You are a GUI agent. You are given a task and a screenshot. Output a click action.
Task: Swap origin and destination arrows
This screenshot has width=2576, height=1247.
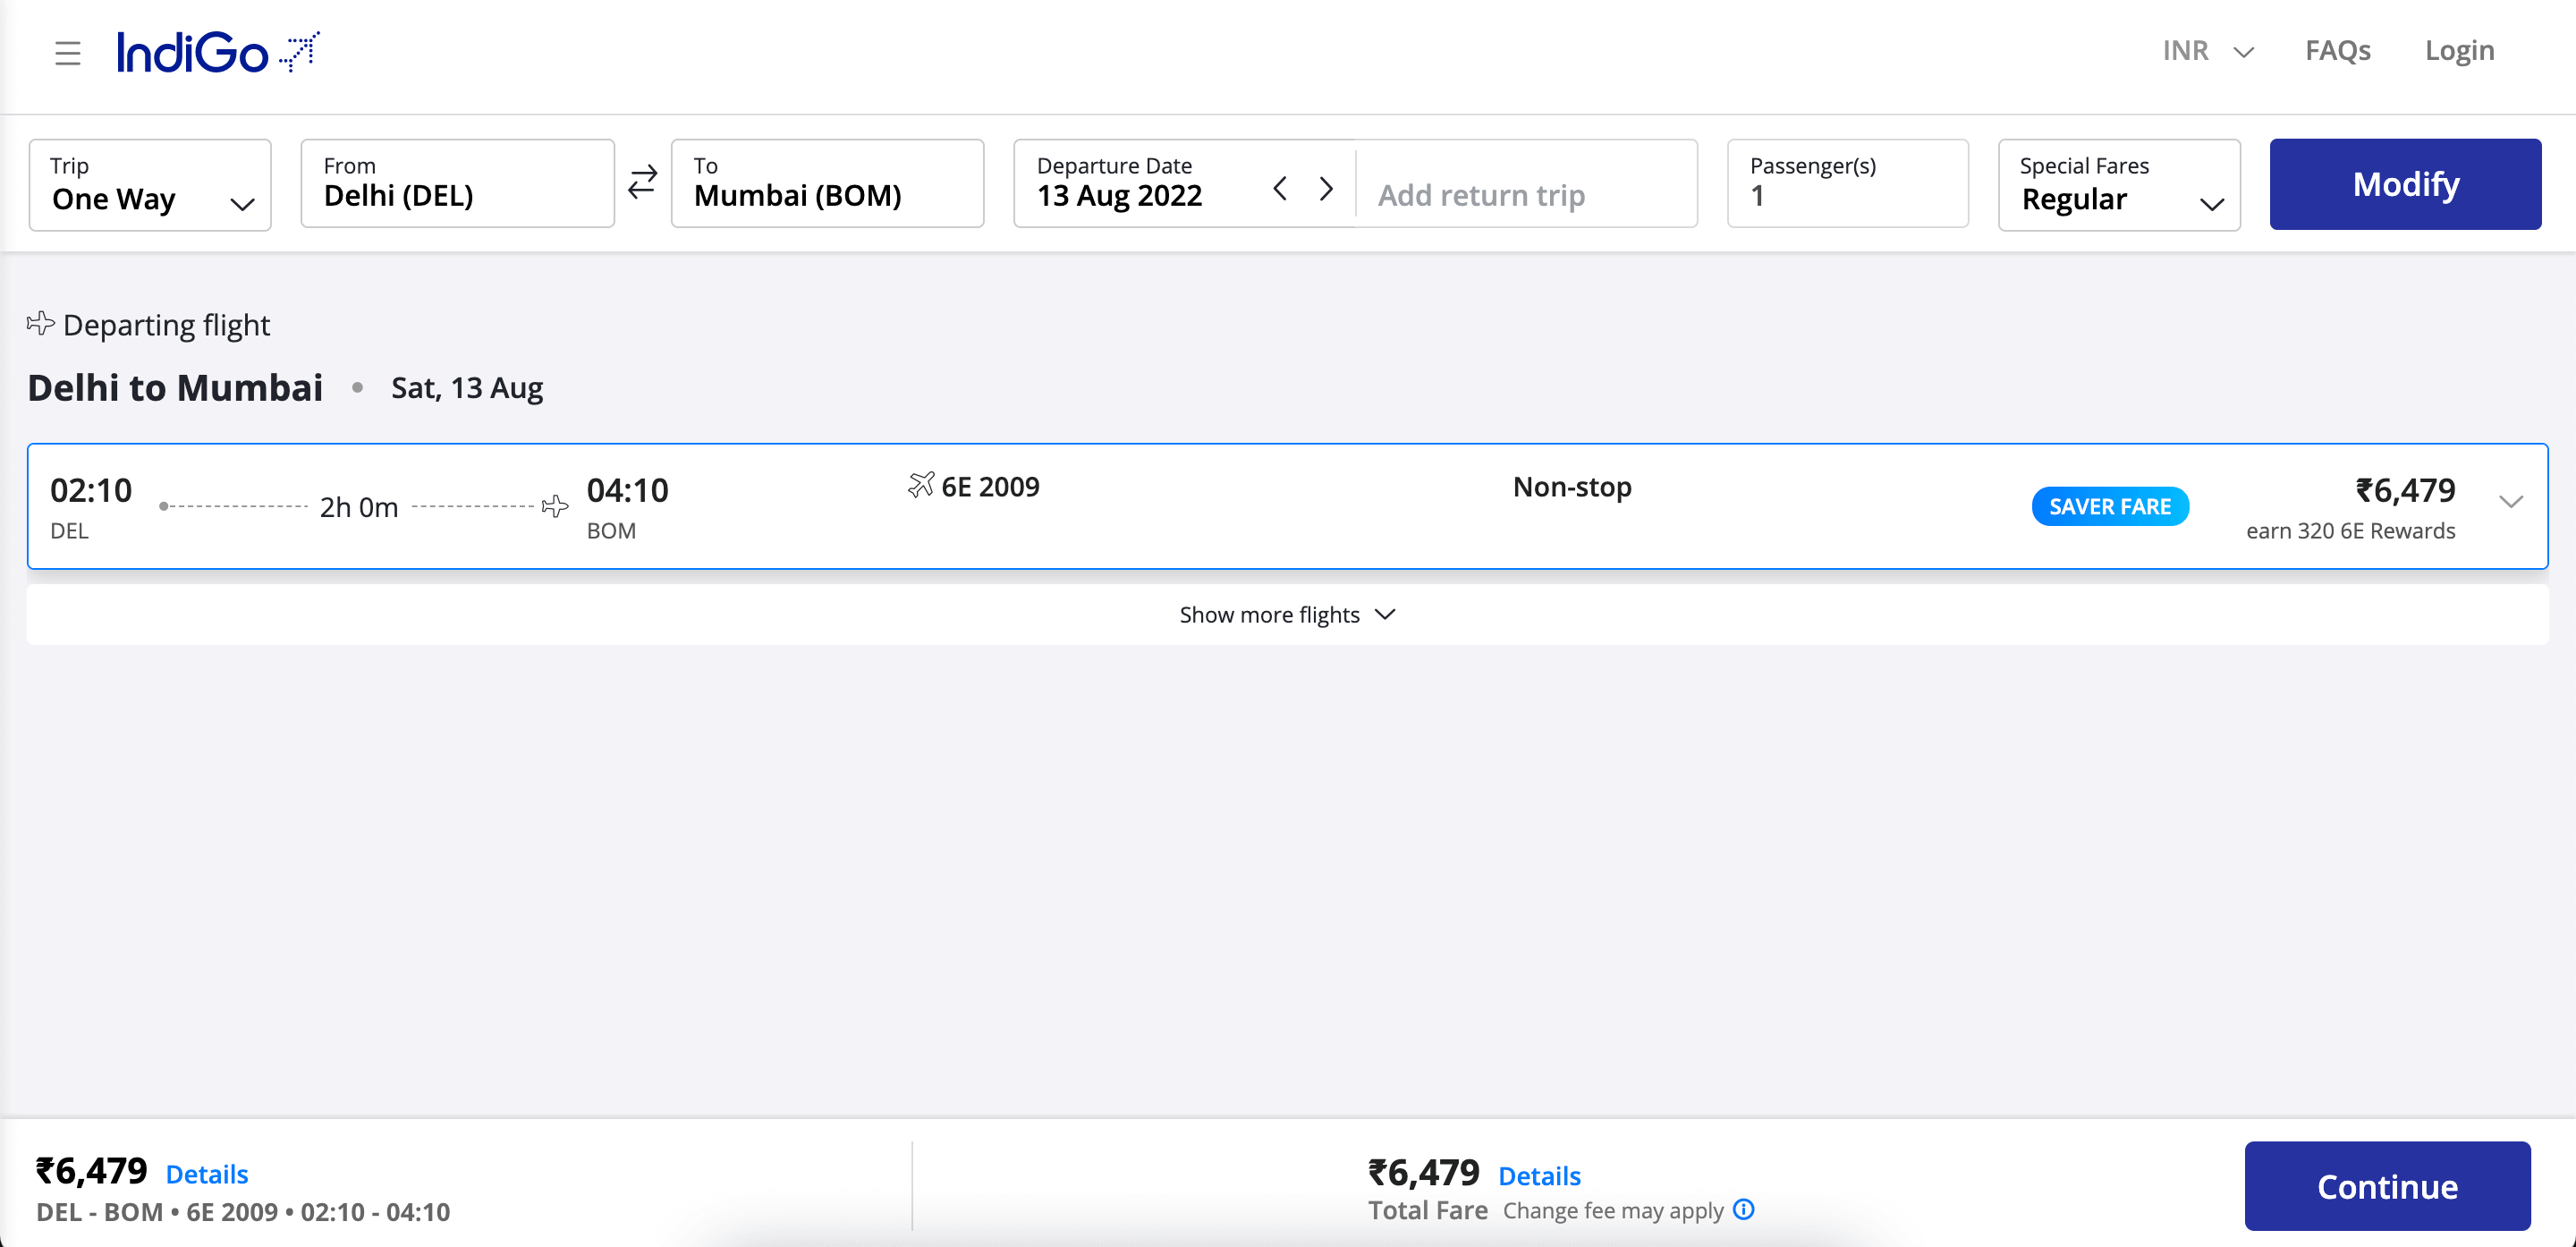point(642,182)
